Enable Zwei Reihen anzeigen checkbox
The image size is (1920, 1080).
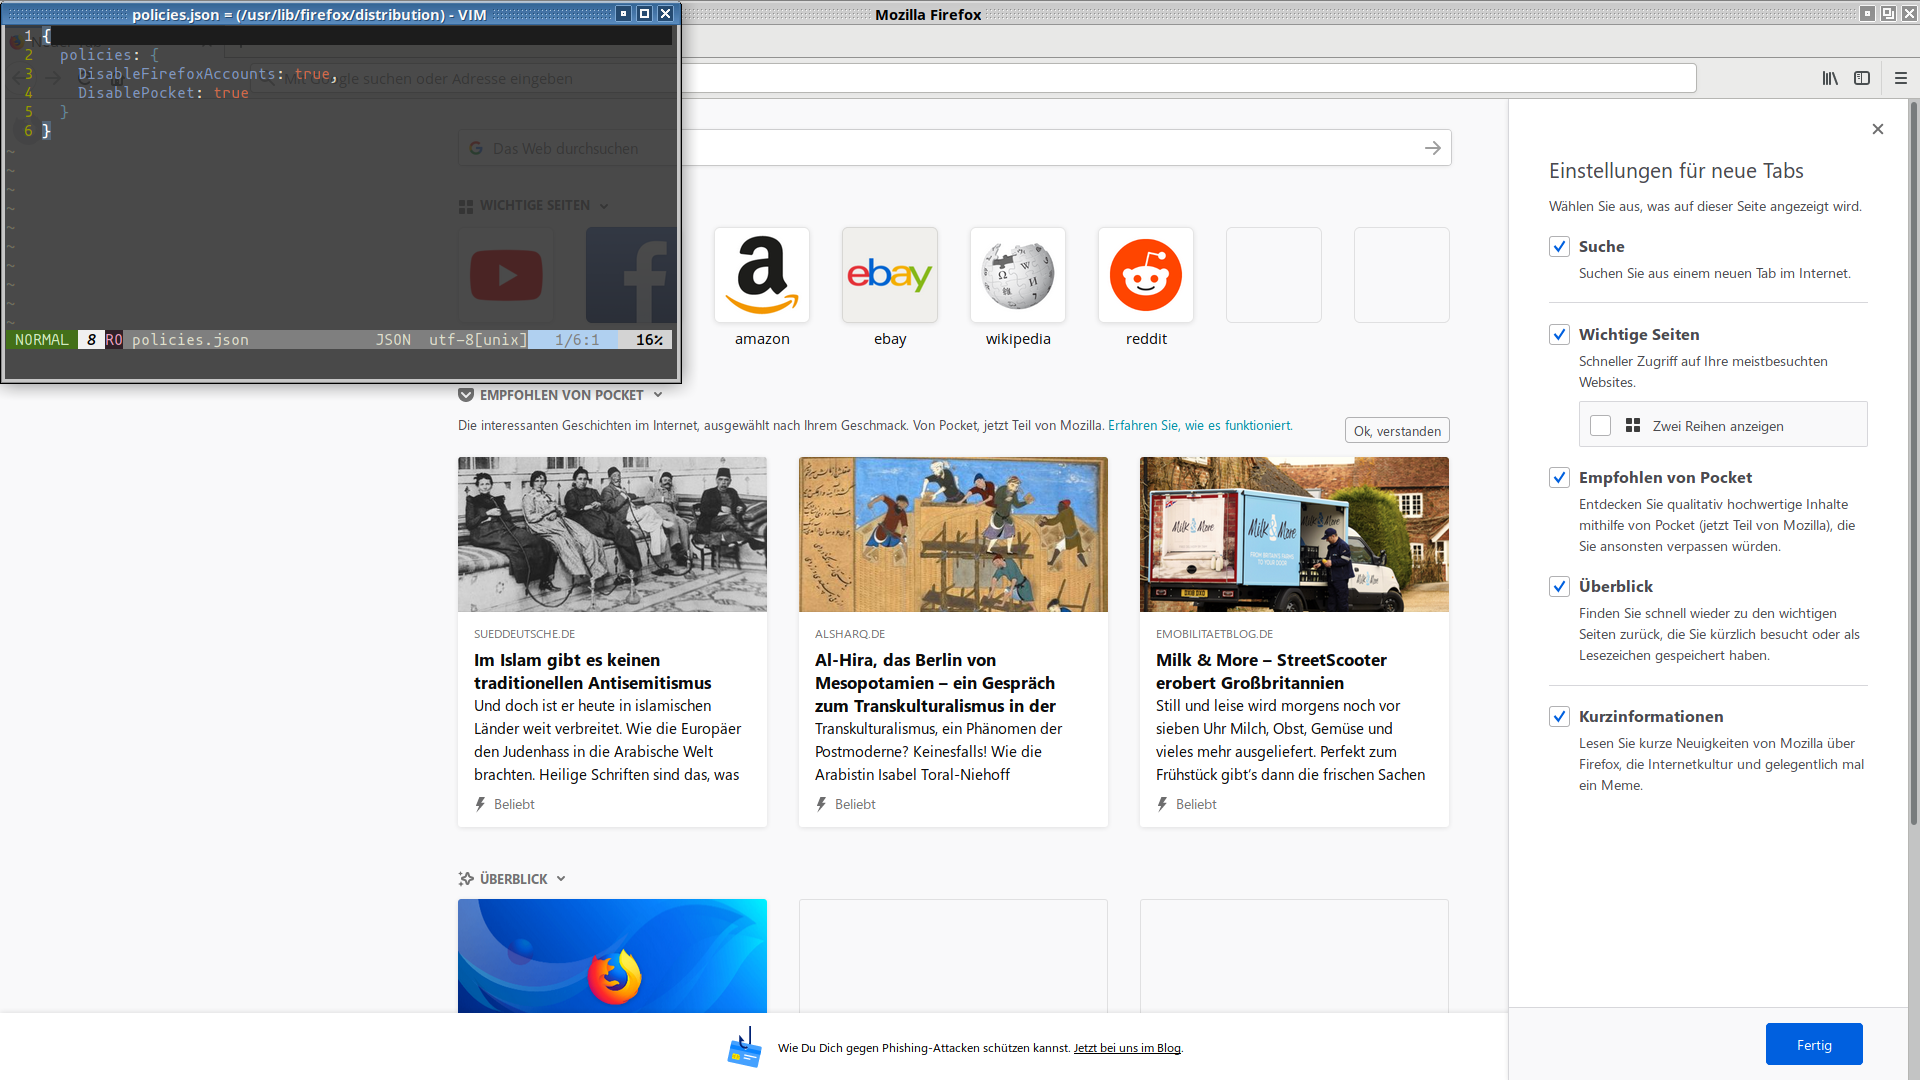pyautogui.click(x=1600, y=425)
